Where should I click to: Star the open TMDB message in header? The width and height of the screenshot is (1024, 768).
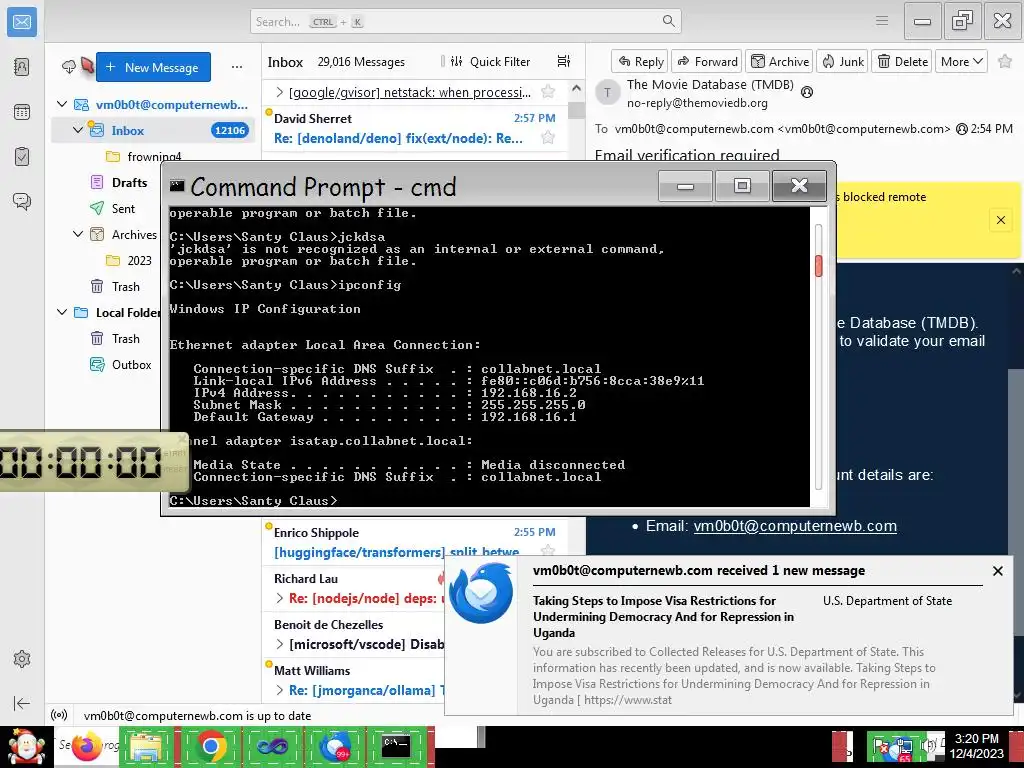1005,61
